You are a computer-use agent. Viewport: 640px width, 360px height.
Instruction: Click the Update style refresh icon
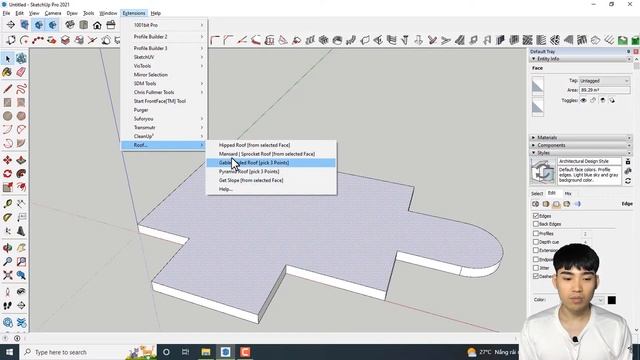(x=628, y=180)
